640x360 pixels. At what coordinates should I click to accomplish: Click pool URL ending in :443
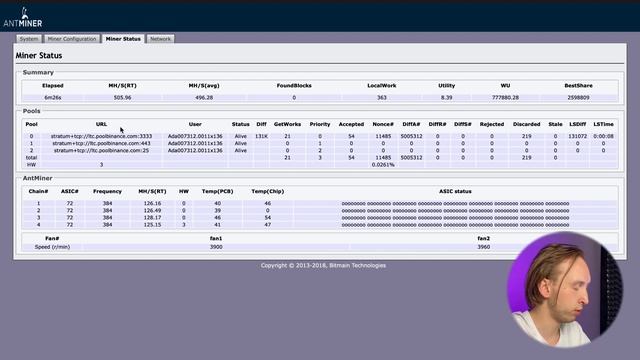tap(101, 144)
